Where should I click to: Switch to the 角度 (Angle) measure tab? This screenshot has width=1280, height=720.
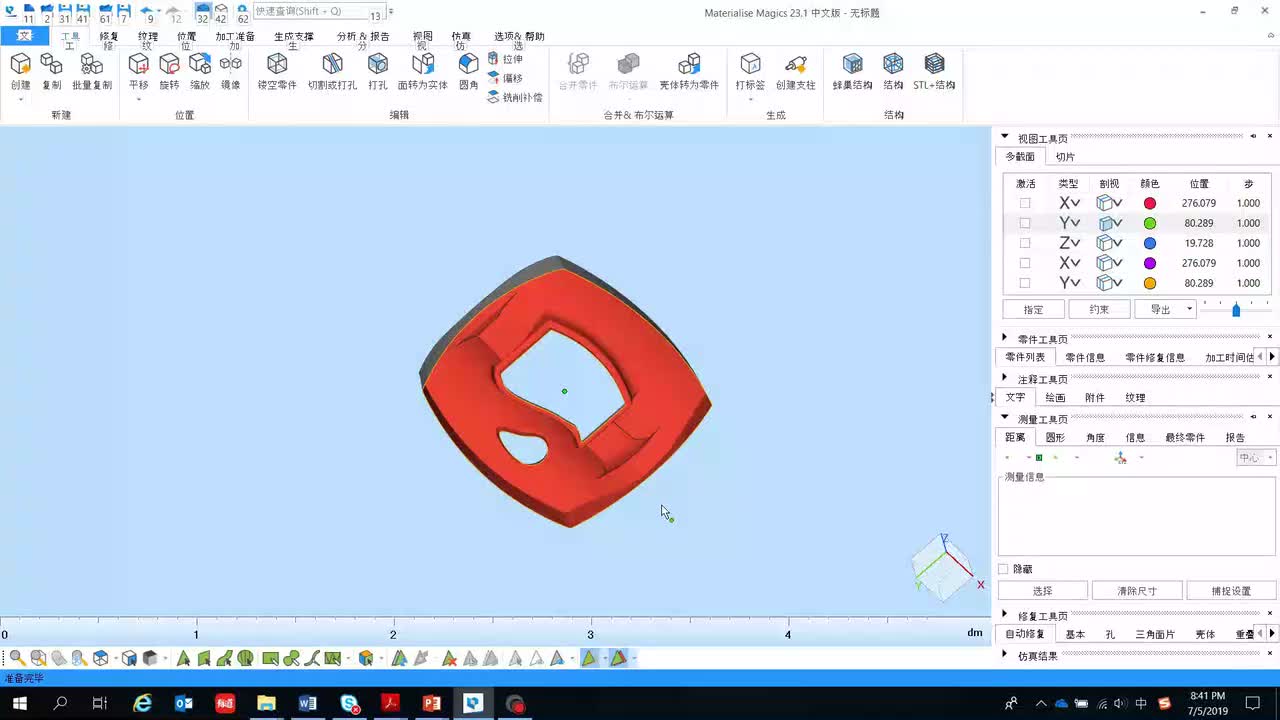coord(1095,437)
